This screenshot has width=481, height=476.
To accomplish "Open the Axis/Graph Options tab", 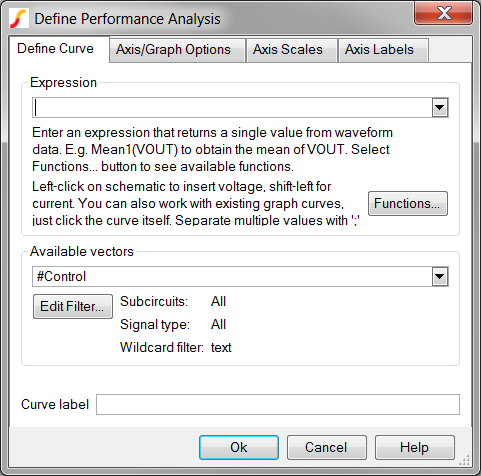I will click(x=173, y=50).
